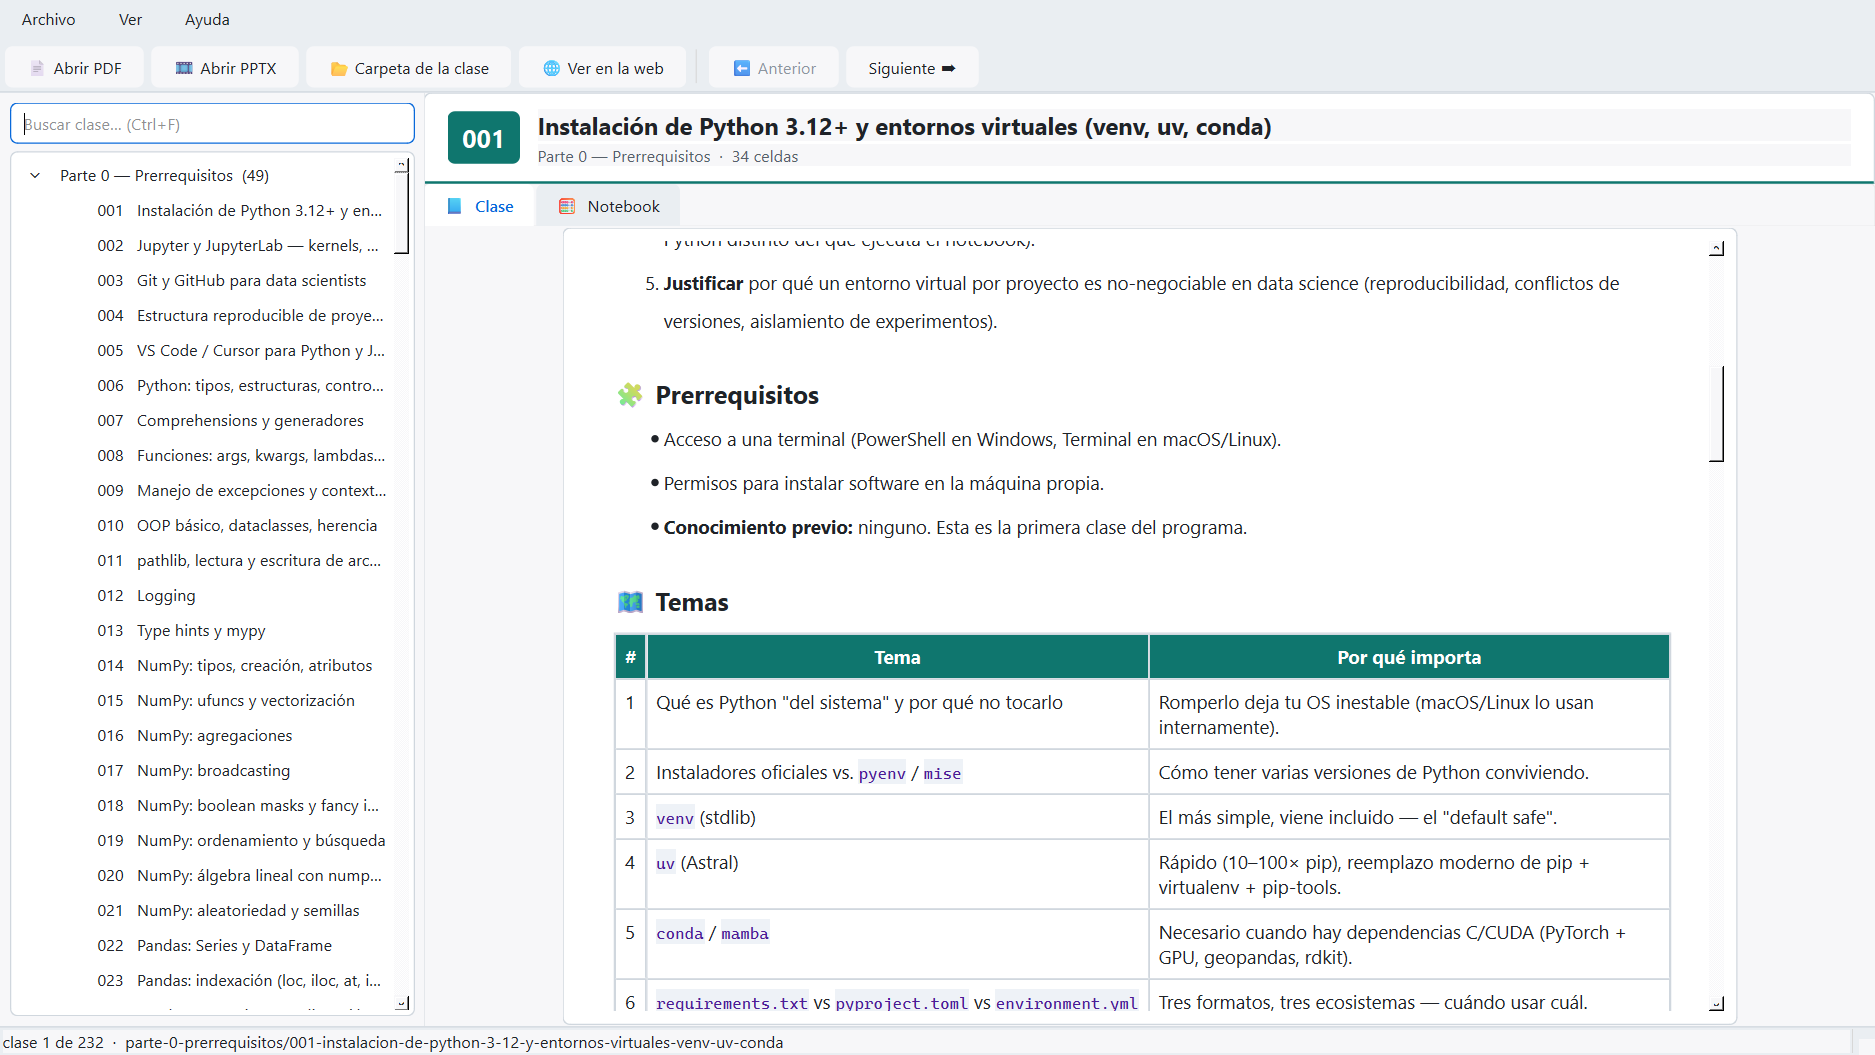The width and height of the screenshot is (1875, 1055).
Task: Select class 001 Instalación de Python
Action: 240,210
